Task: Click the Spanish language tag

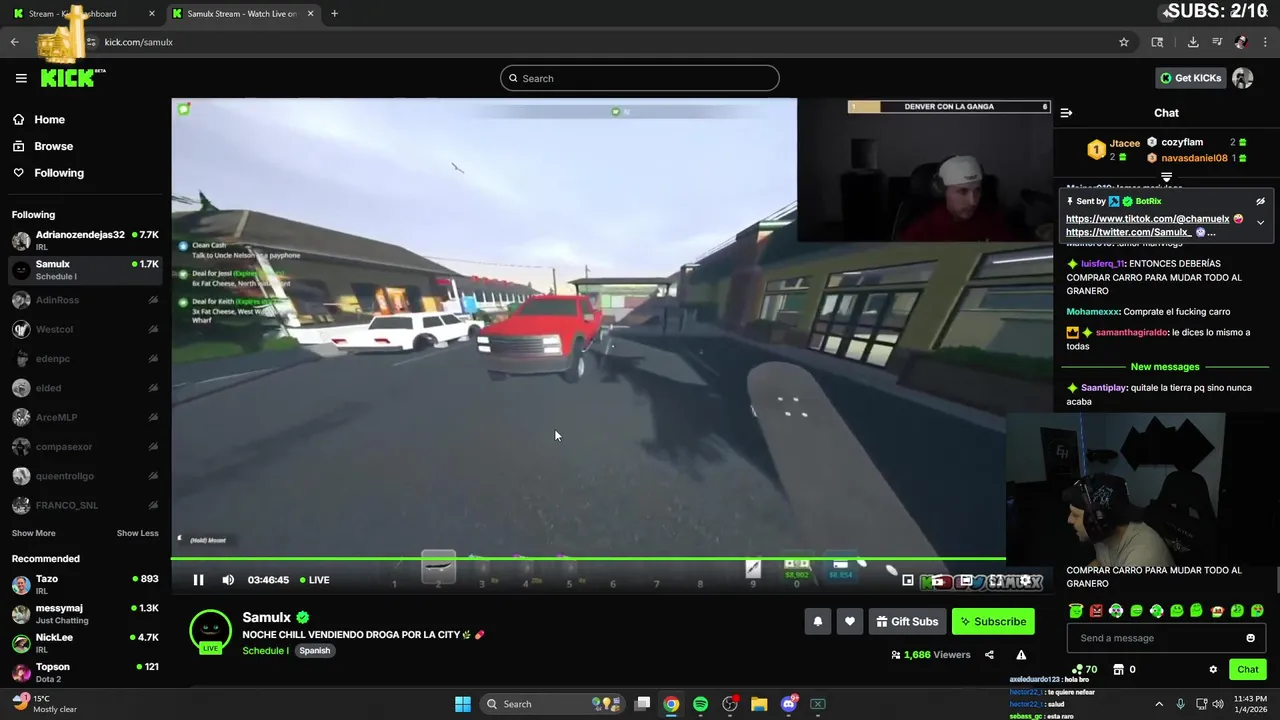Action: pos(314,651)
